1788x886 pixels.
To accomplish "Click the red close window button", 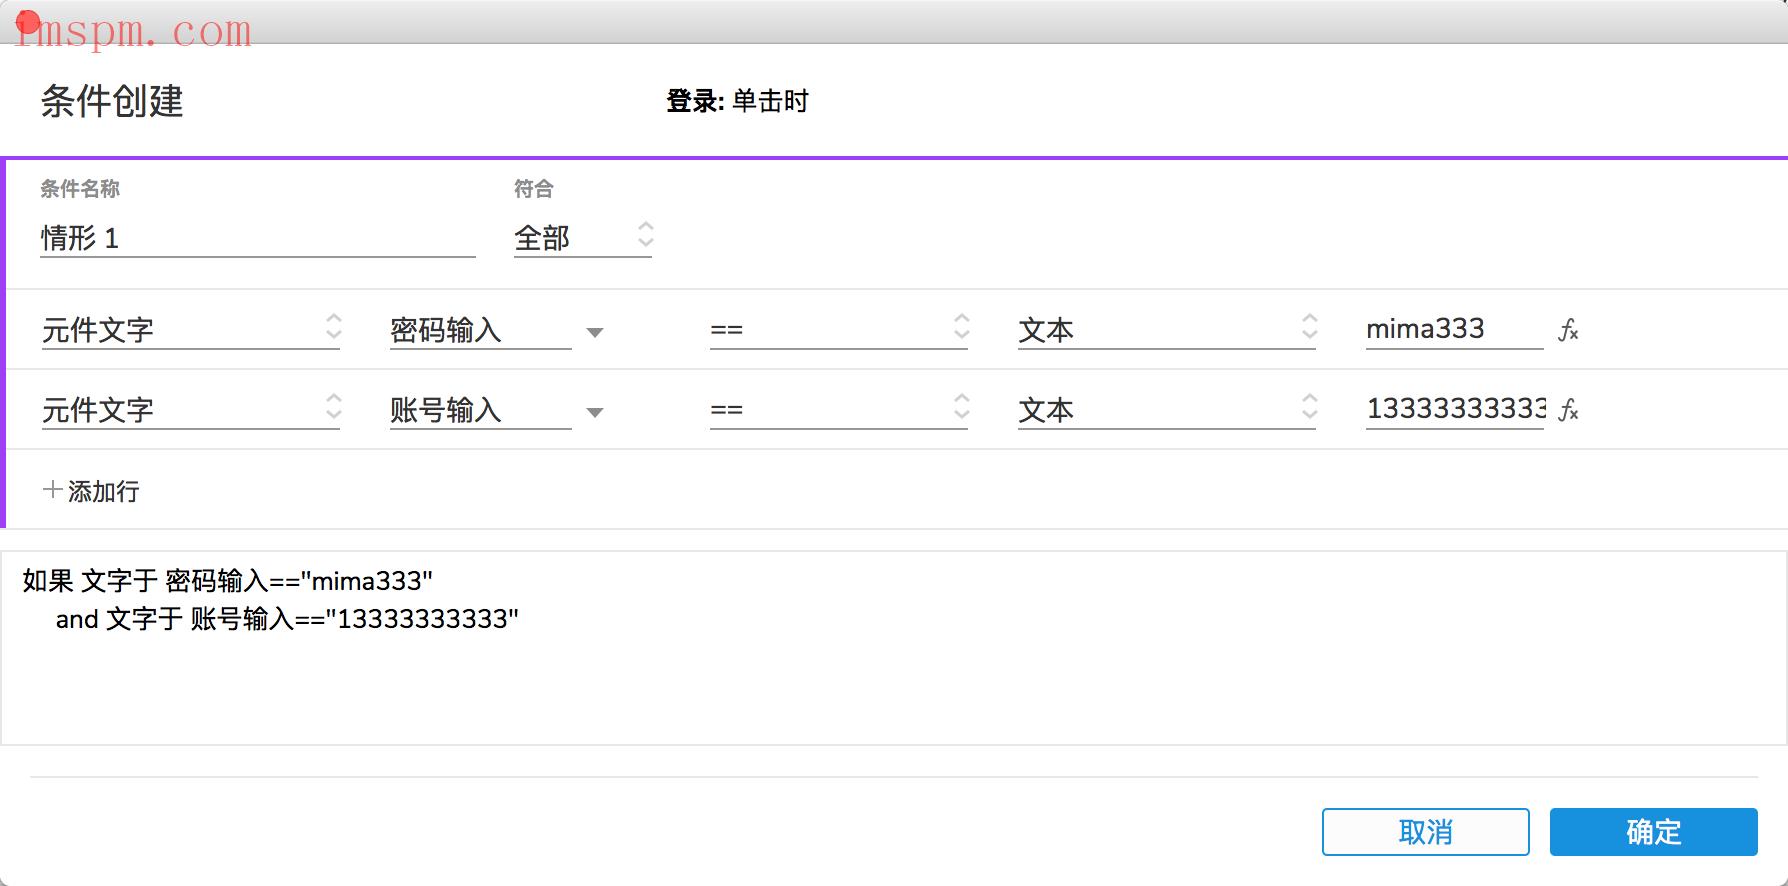I will (x=28, y=22).
